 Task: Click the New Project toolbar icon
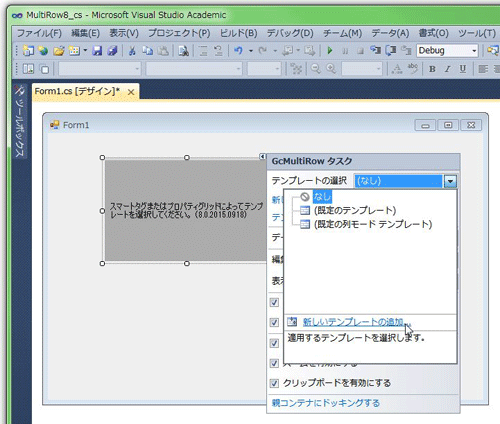28,51
